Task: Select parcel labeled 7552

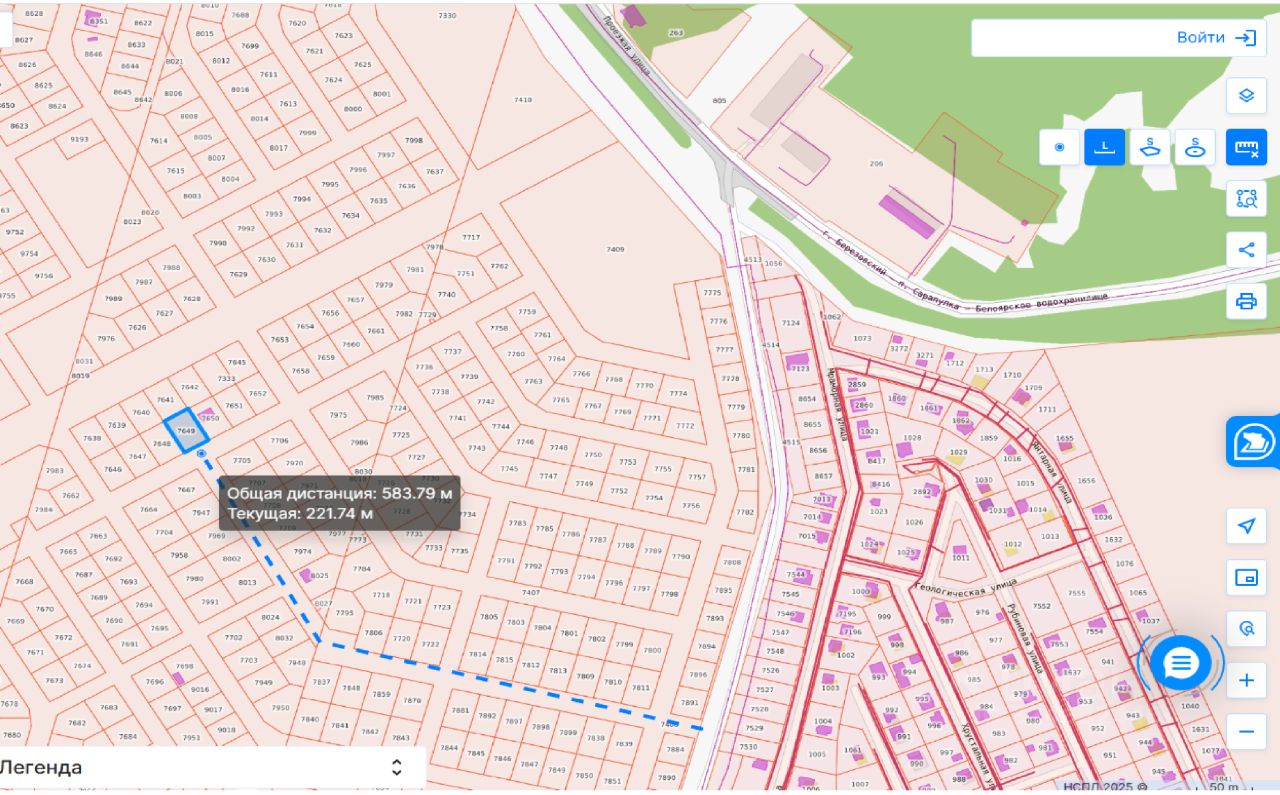Action: pyautogui.click(x=1042, y=606)
